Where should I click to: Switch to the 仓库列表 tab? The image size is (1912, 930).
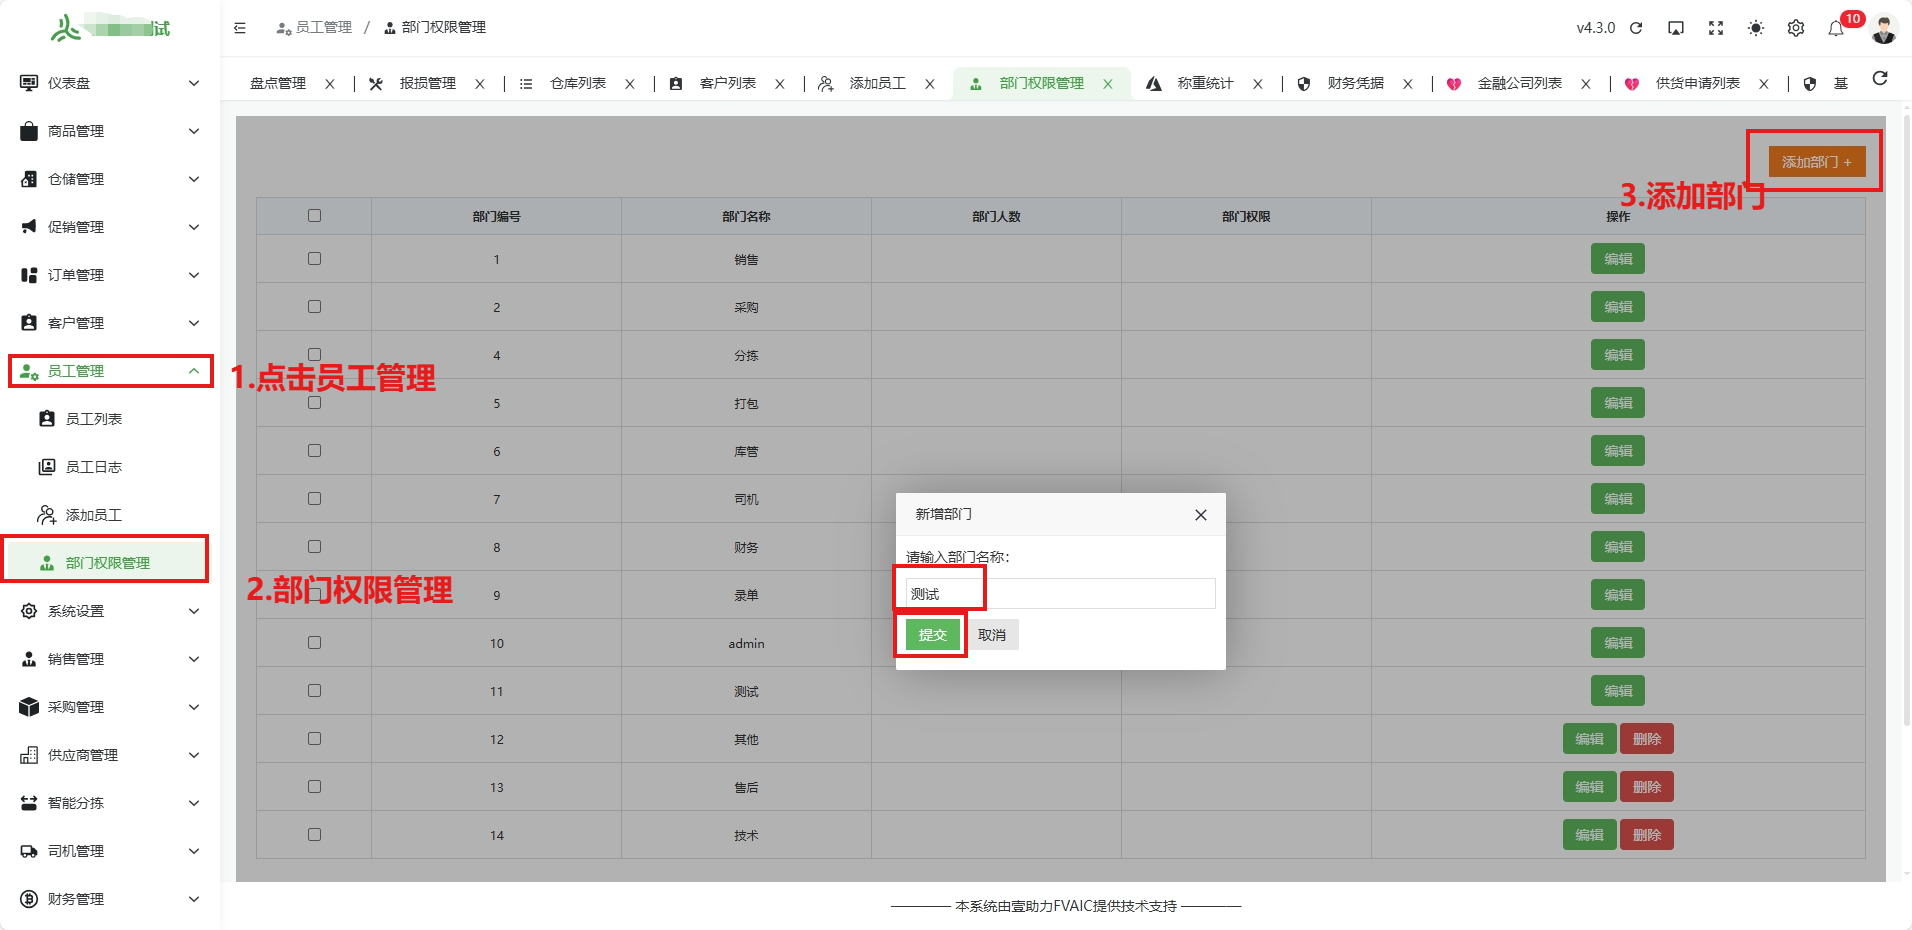tap(577, 84)
